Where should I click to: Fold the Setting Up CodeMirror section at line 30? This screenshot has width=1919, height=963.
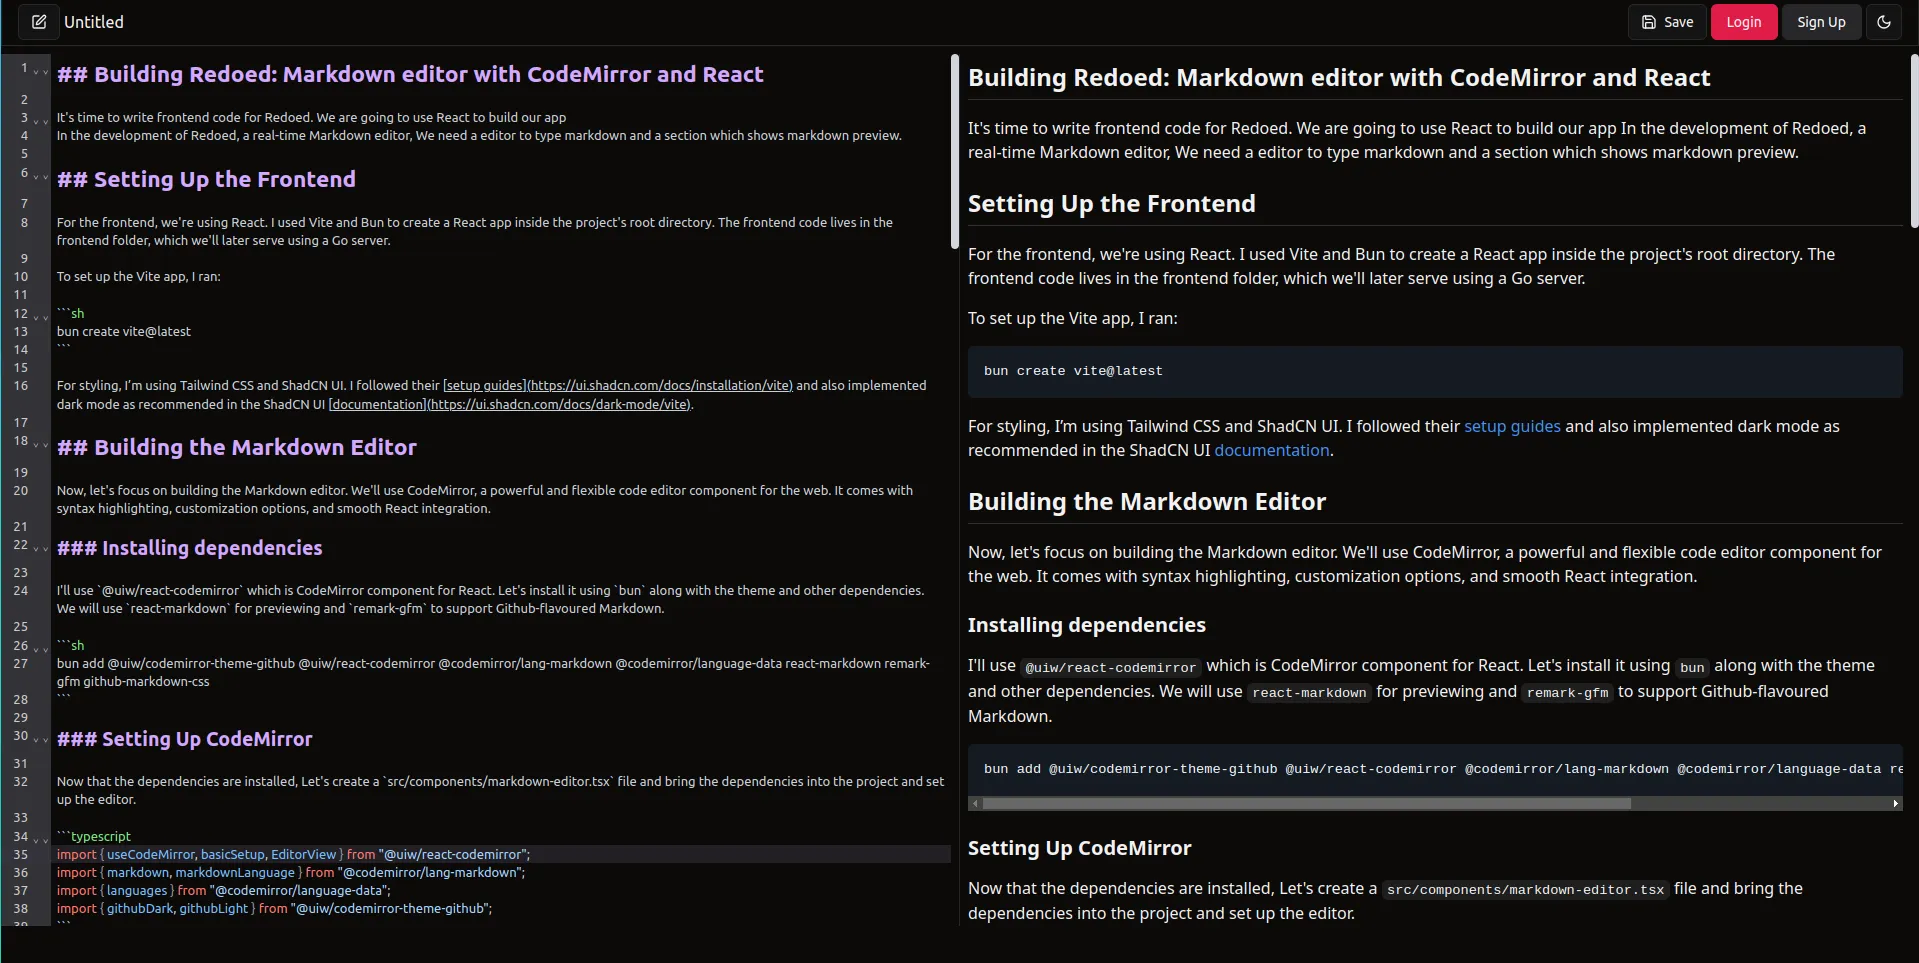41,739
